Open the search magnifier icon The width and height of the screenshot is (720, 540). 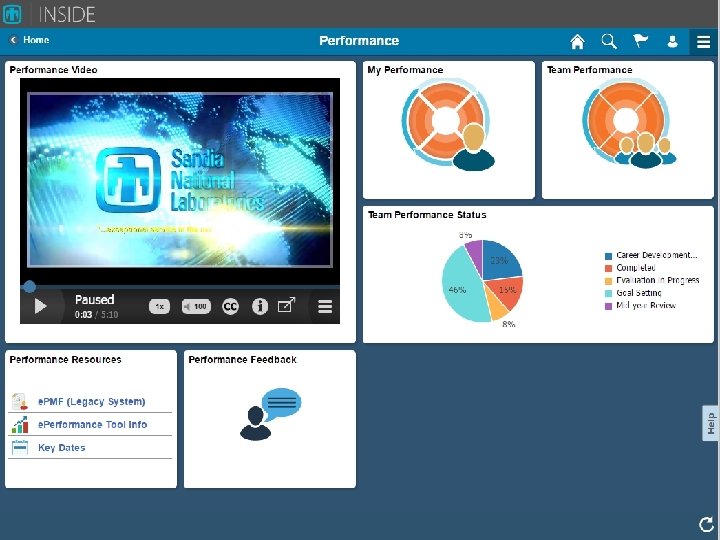(x=609, y=41)
